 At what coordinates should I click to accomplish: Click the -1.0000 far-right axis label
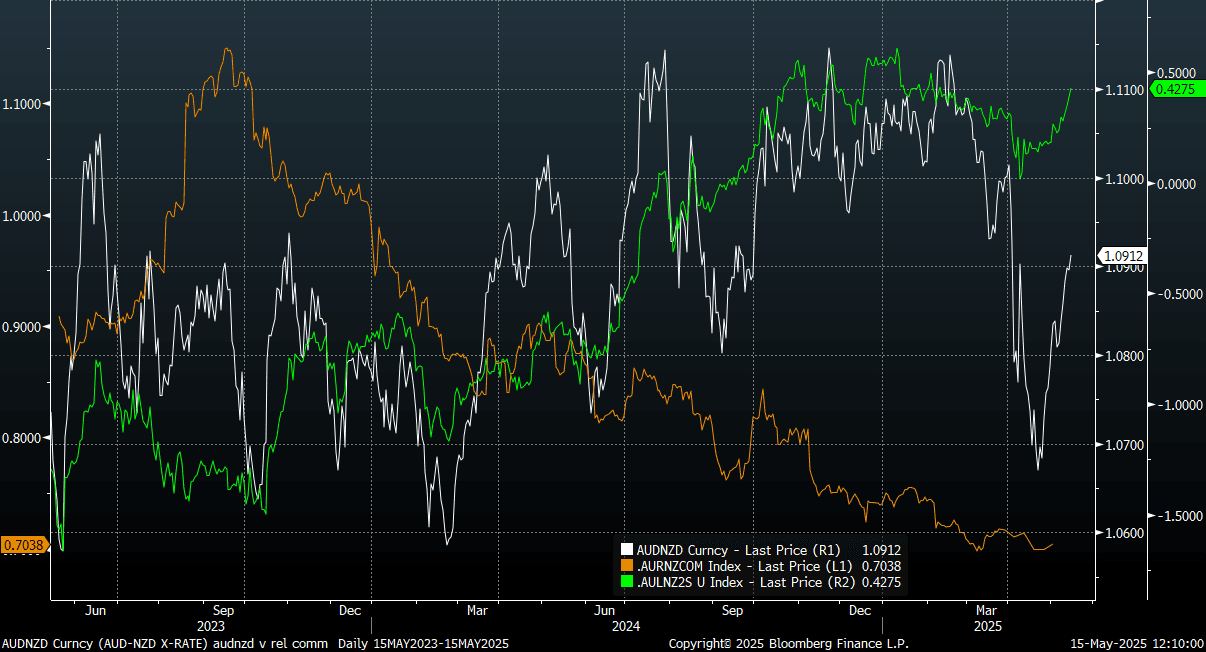click(x=1176, y=405)
